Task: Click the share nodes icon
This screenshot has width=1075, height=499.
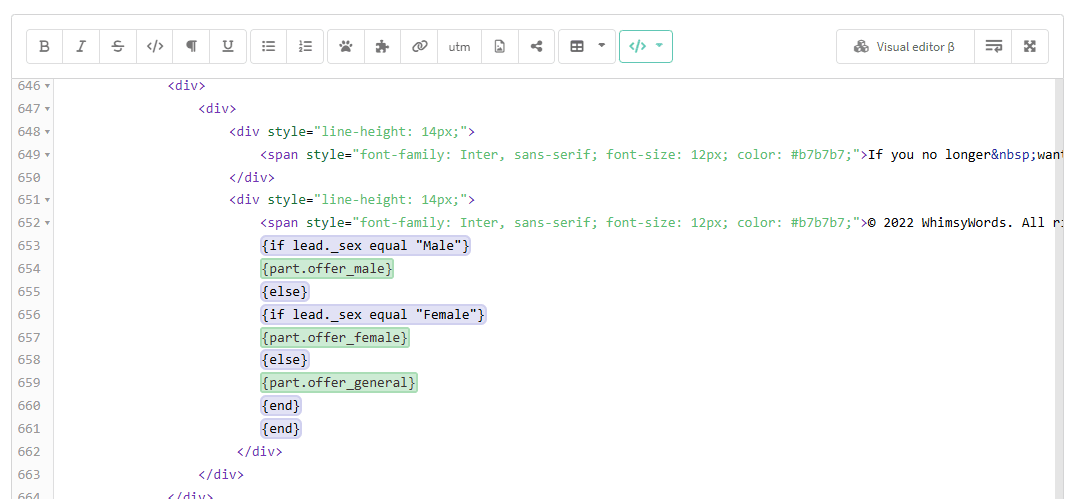Action: [x=536, y=47]
